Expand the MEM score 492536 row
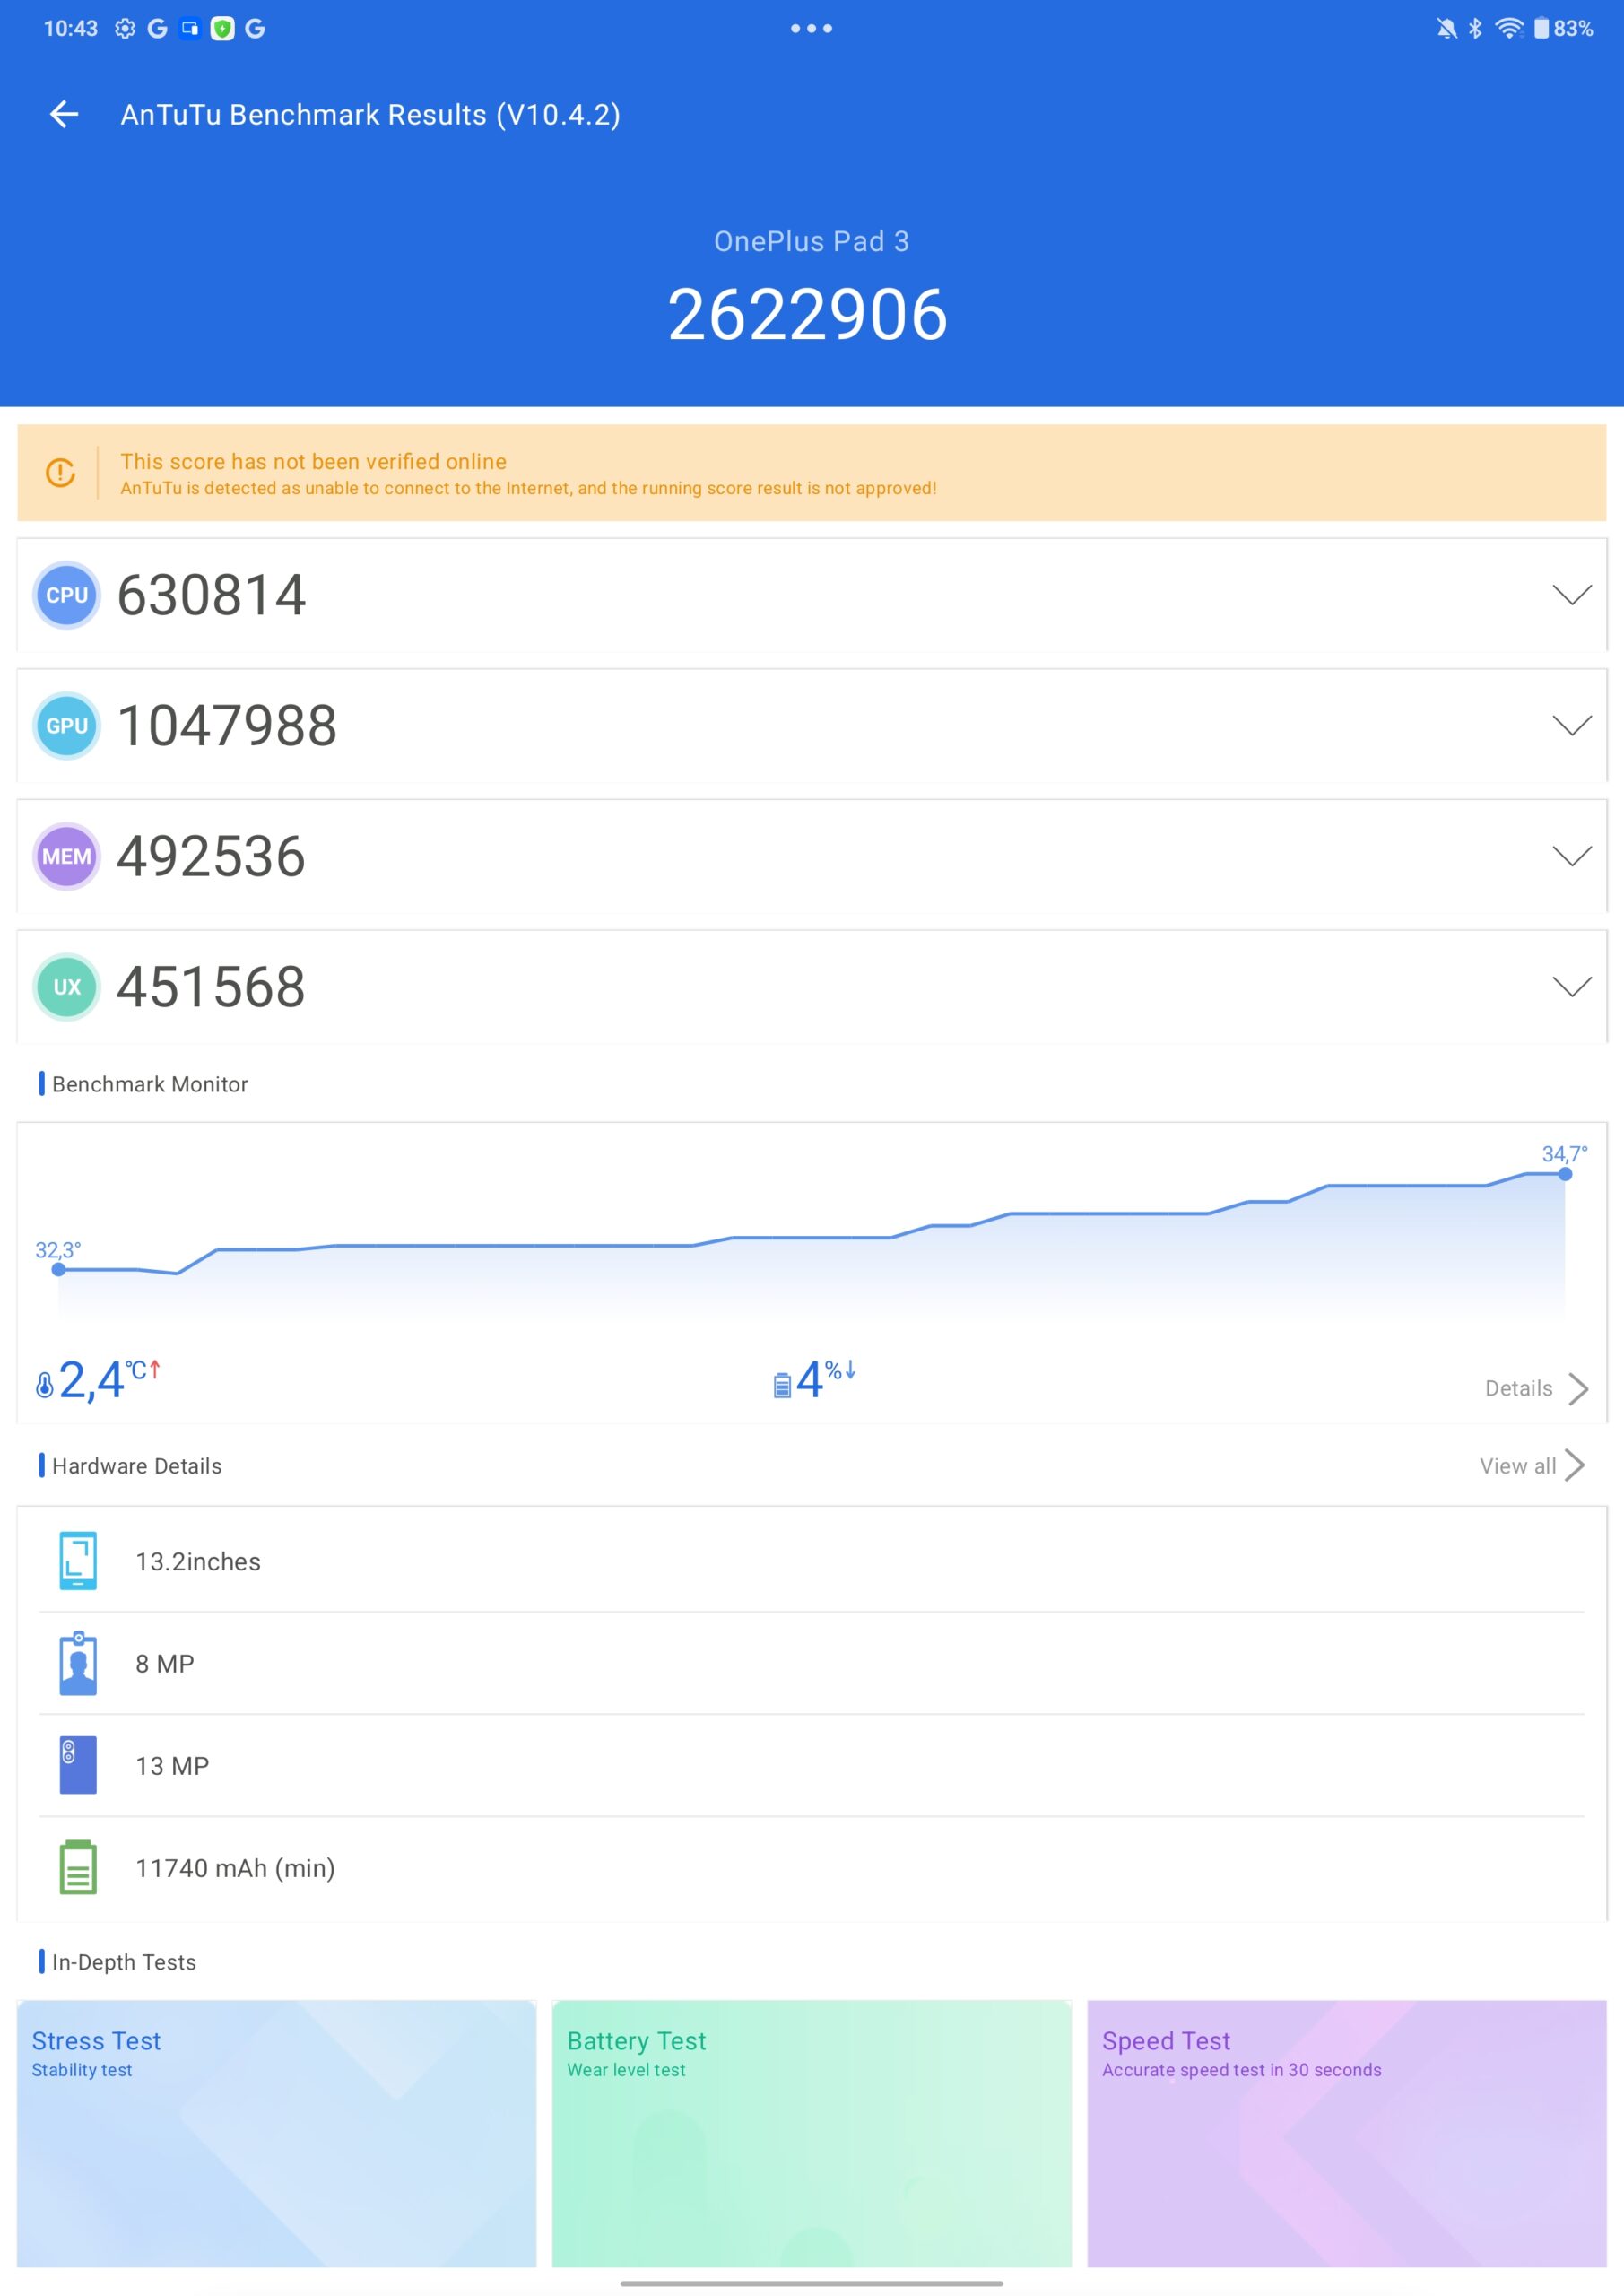Screen dimensions: 1624x2296 coord(811,856)
